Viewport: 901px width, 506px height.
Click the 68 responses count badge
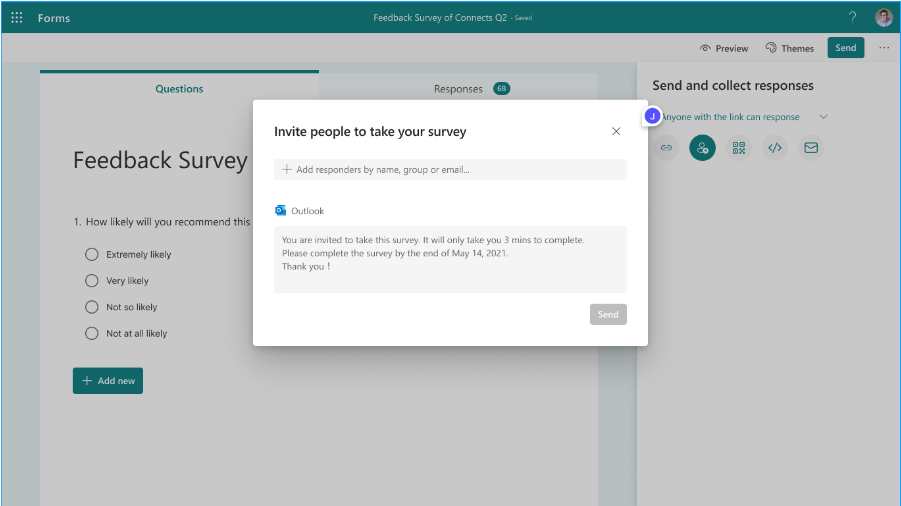pos(502,88)
